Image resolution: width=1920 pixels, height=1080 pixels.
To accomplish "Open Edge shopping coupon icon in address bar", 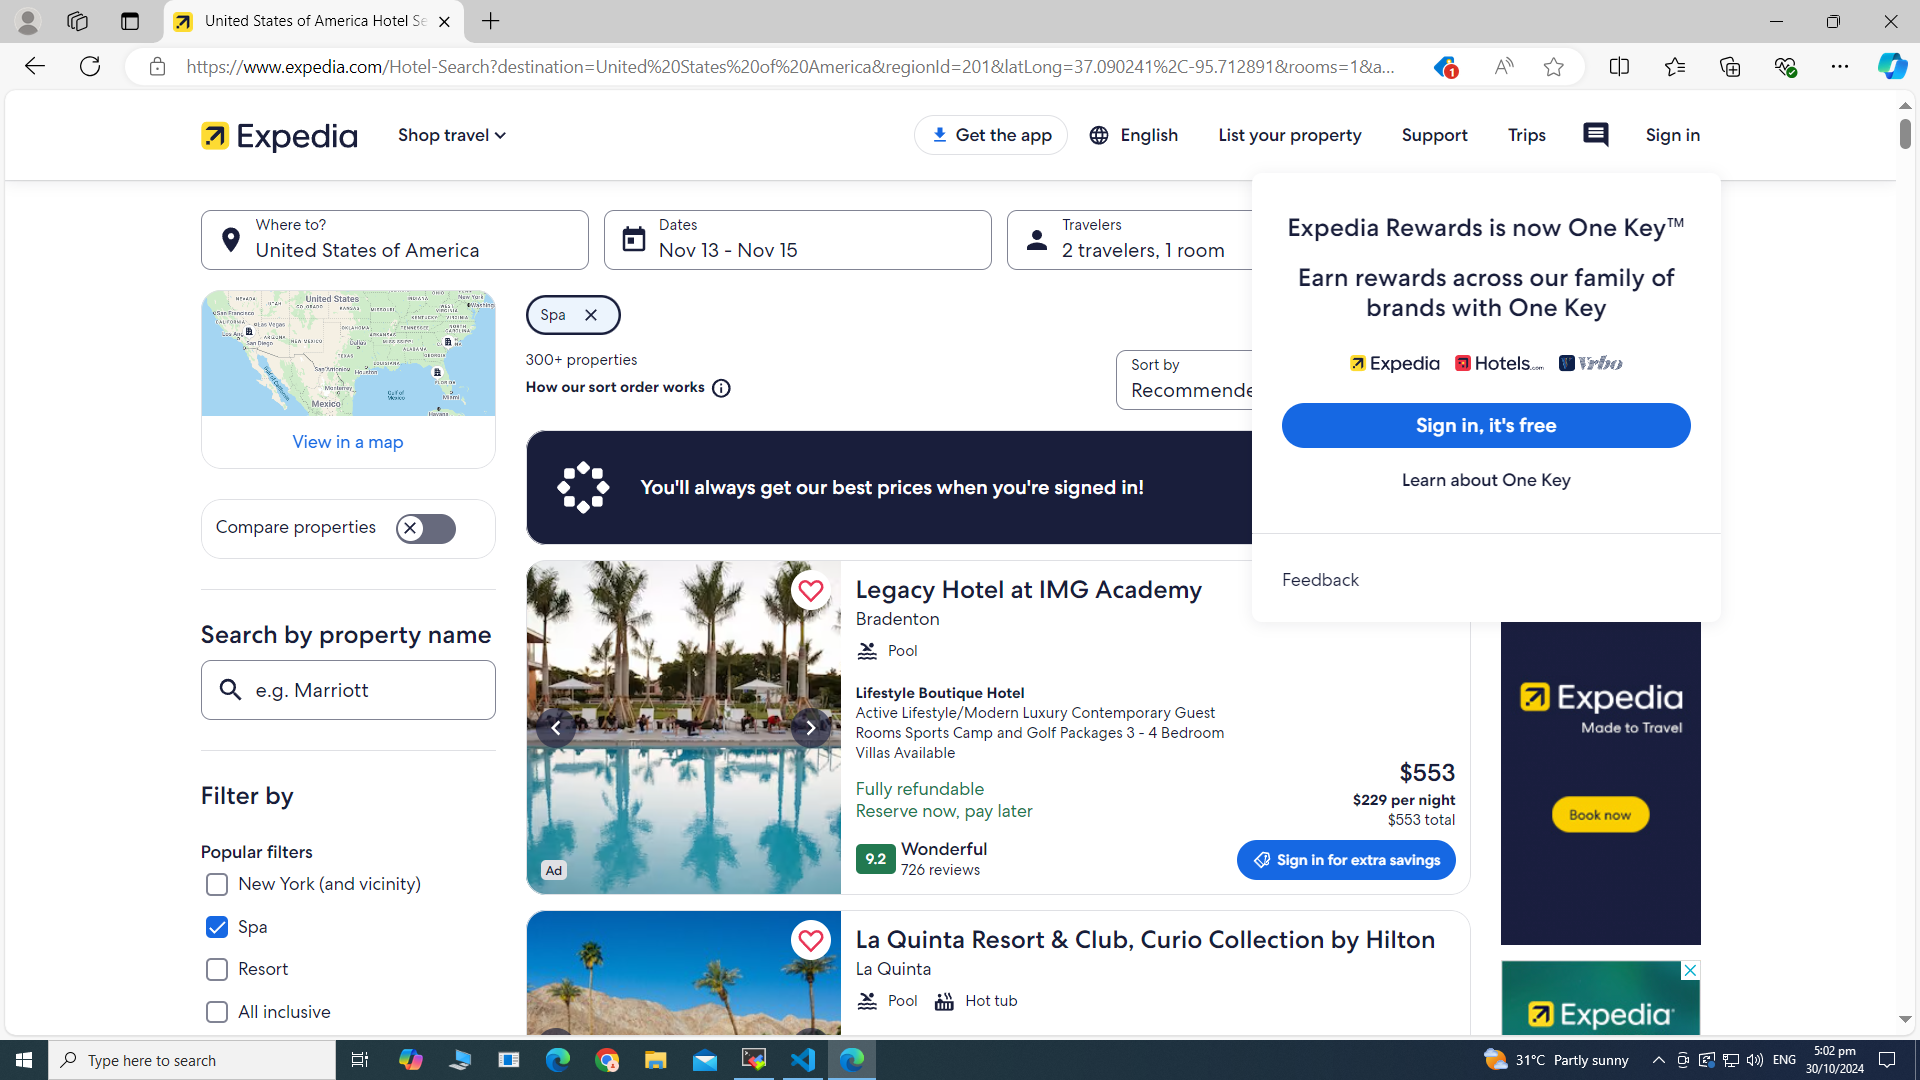I will (1443, 67).
